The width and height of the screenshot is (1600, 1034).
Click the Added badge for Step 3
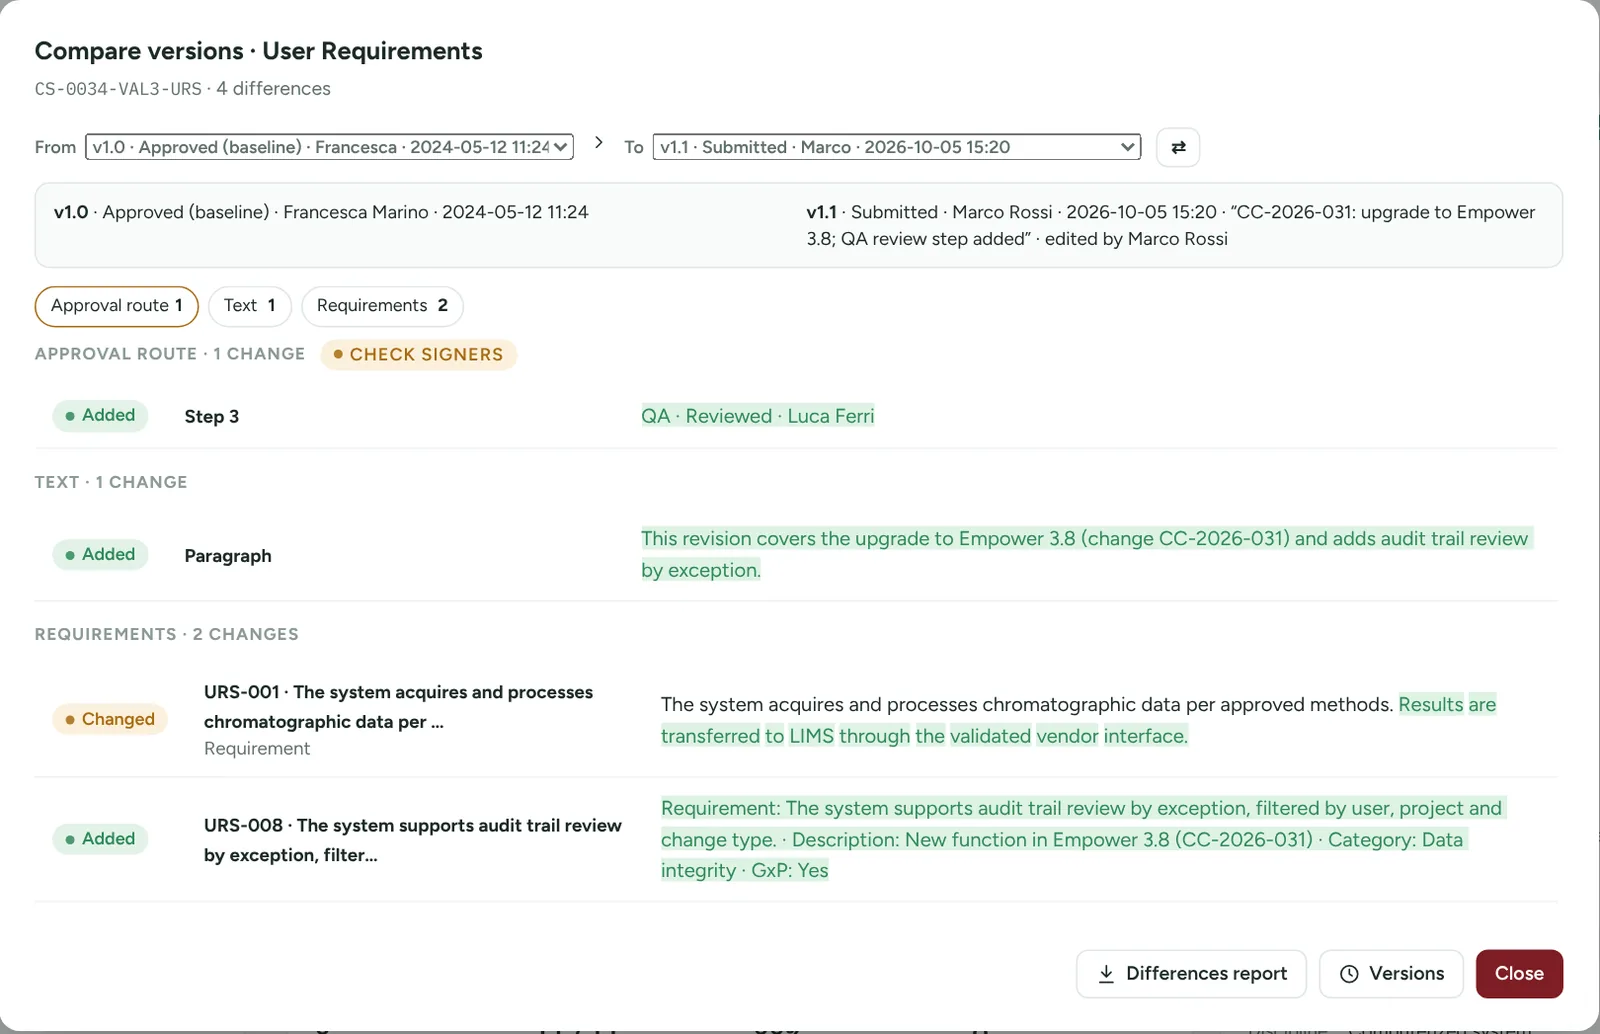[100, 416]
